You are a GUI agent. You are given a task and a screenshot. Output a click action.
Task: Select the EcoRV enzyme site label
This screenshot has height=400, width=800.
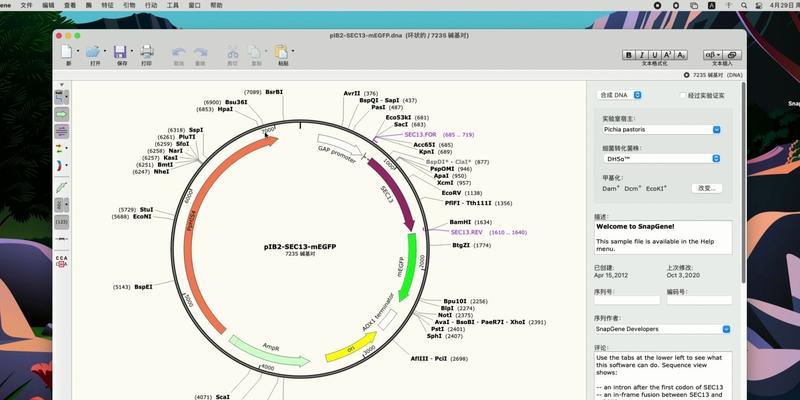tap(451, 193)
